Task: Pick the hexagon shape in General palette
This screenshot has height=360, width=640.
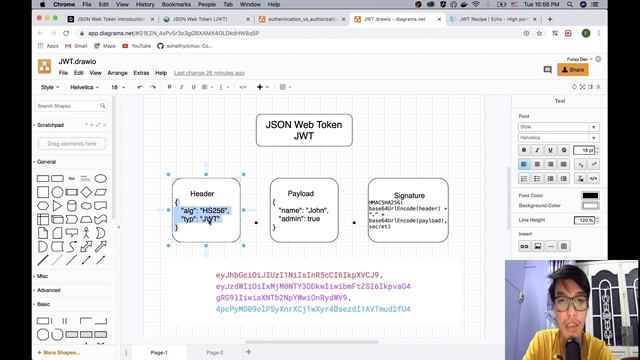Action: tap(43, 206)
